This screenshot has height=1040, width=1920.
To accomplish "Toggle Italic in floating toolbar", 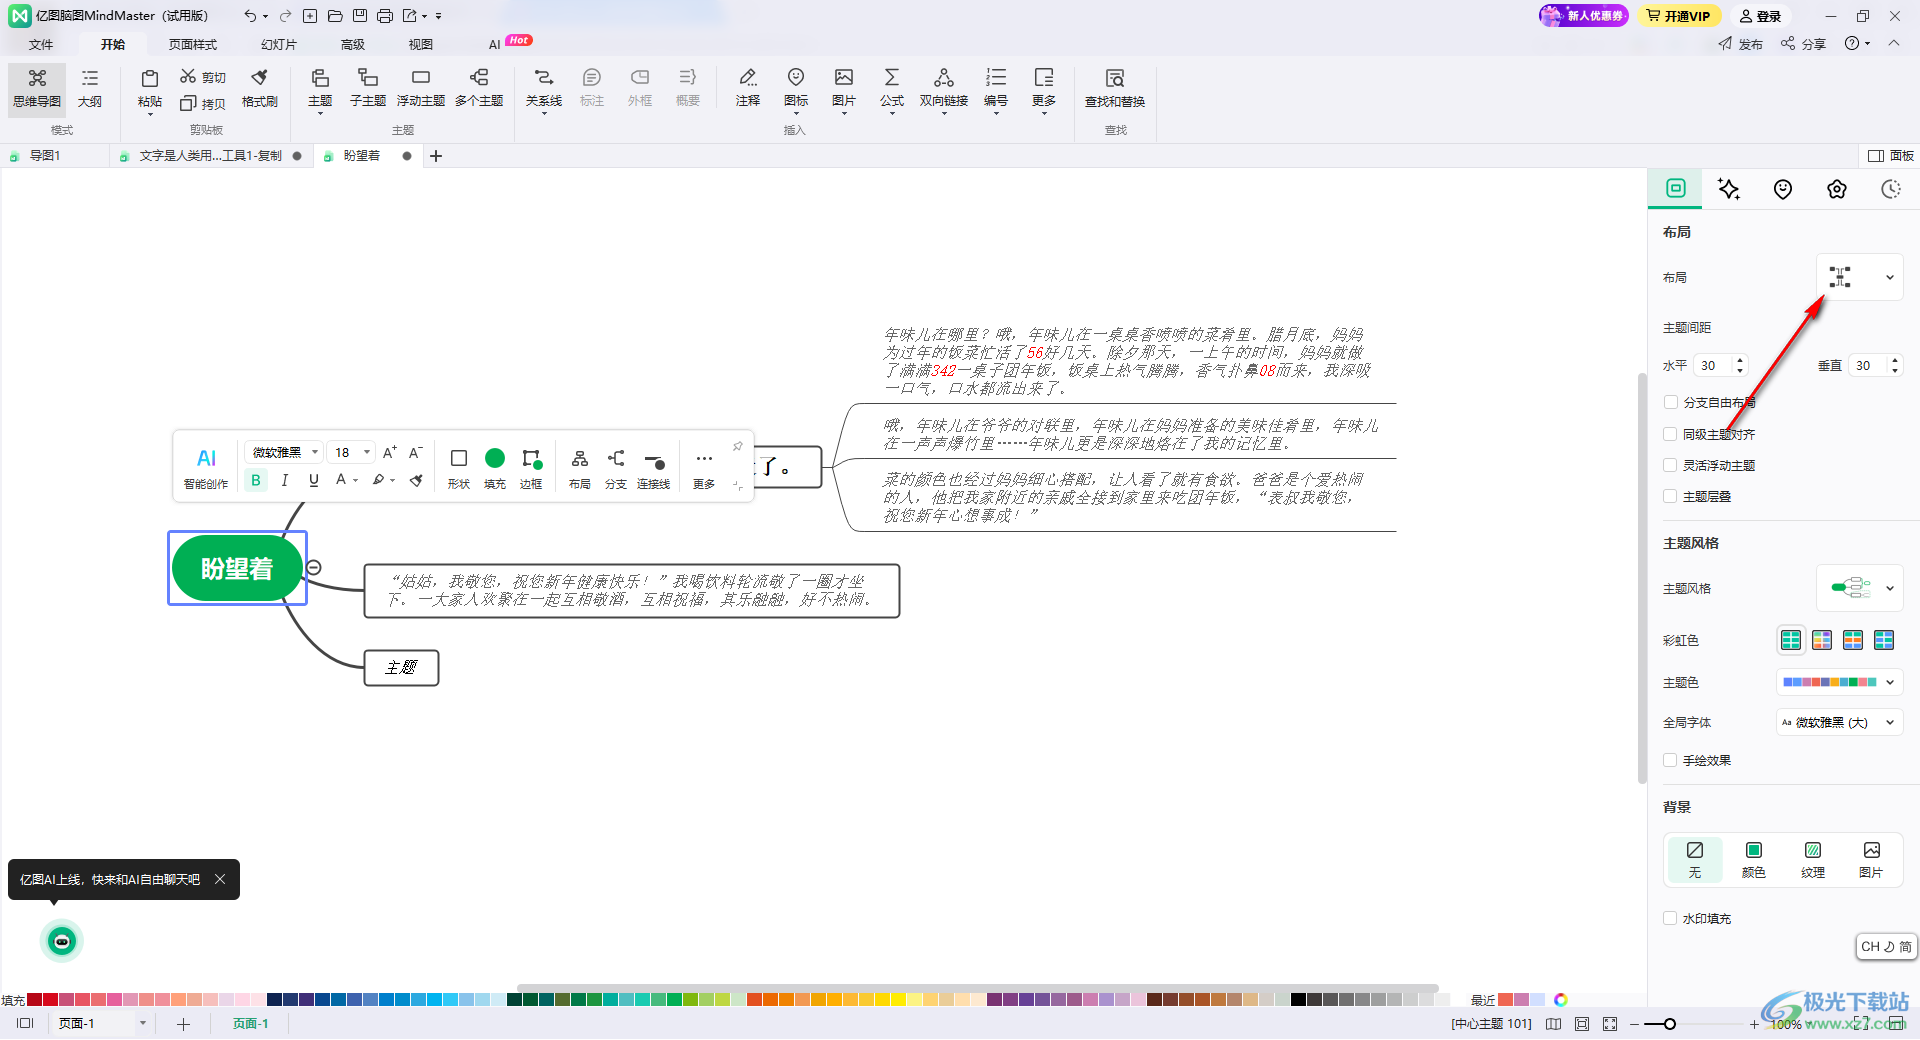I will tap(285, 480).
